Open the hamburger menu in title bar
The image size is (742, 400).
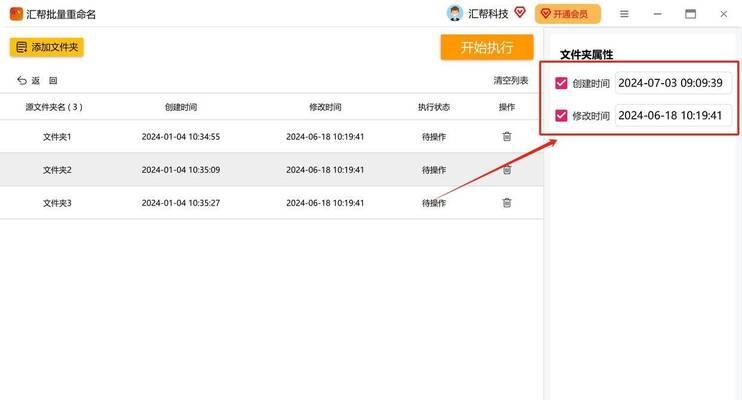click(624, 14)
